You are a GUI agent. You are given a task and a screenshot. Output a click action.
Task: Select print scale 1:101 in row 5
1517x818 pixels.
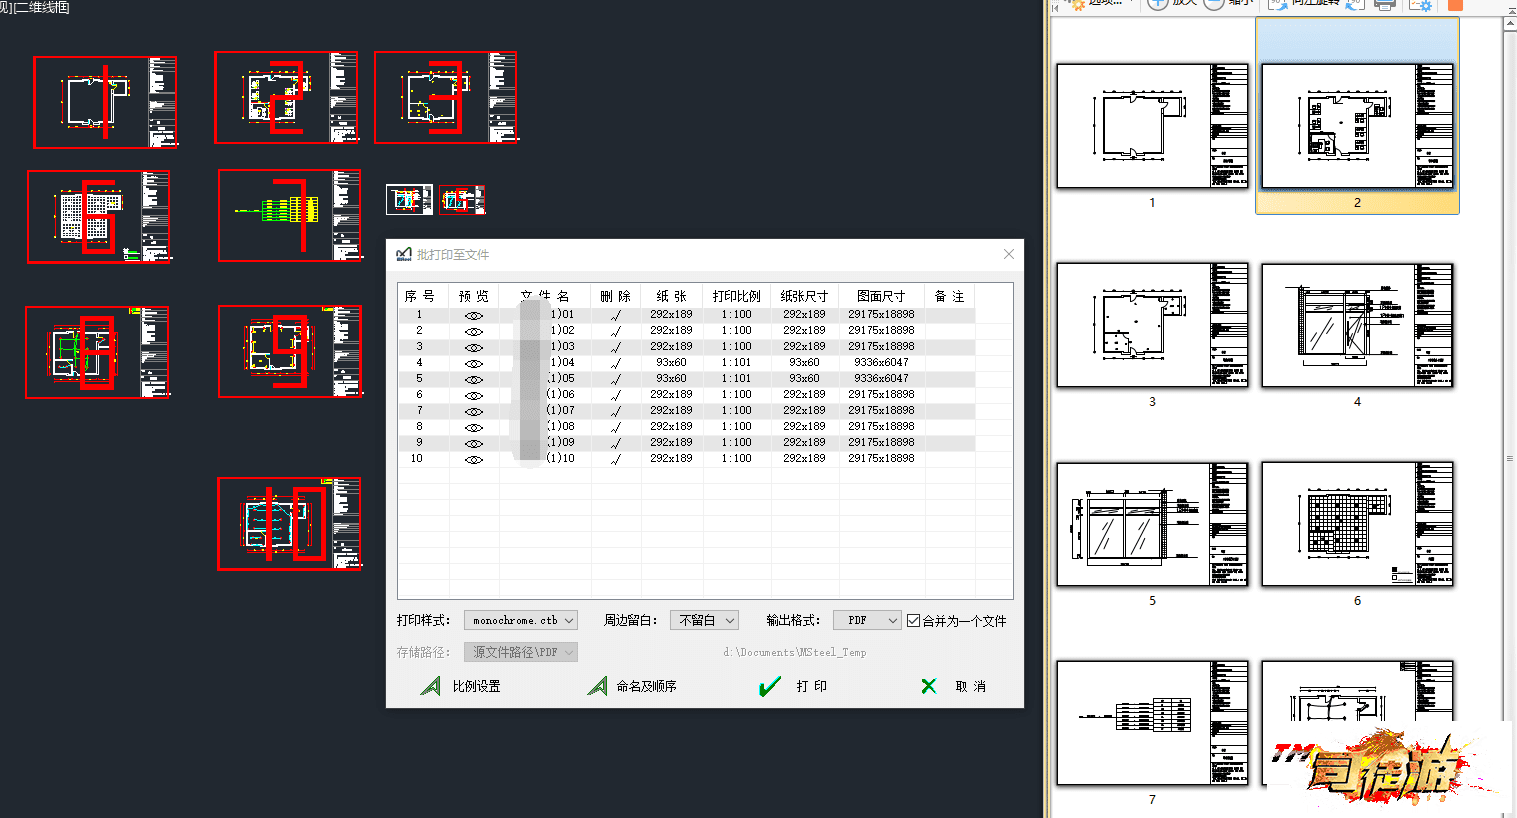tap(736, 379)
